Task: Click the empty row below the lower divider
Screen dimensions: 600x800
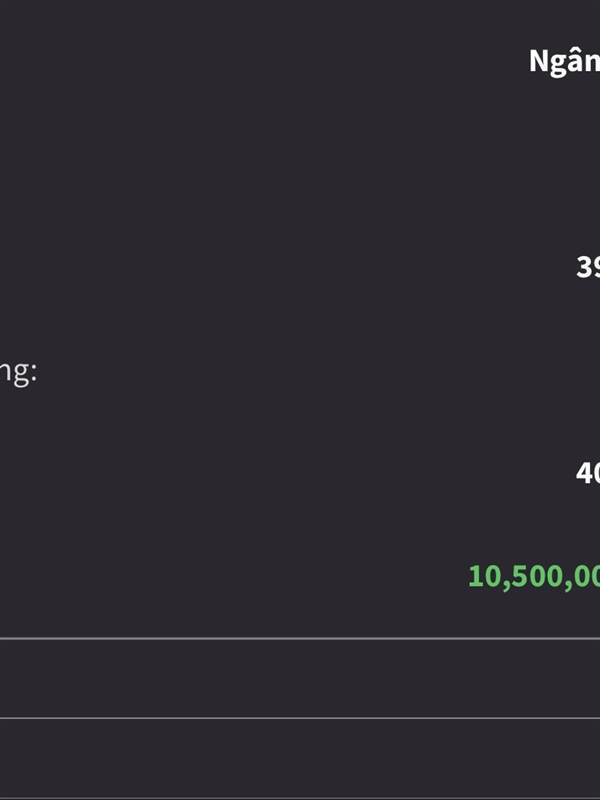Action: pyautogui.click(x=300, y=760)
